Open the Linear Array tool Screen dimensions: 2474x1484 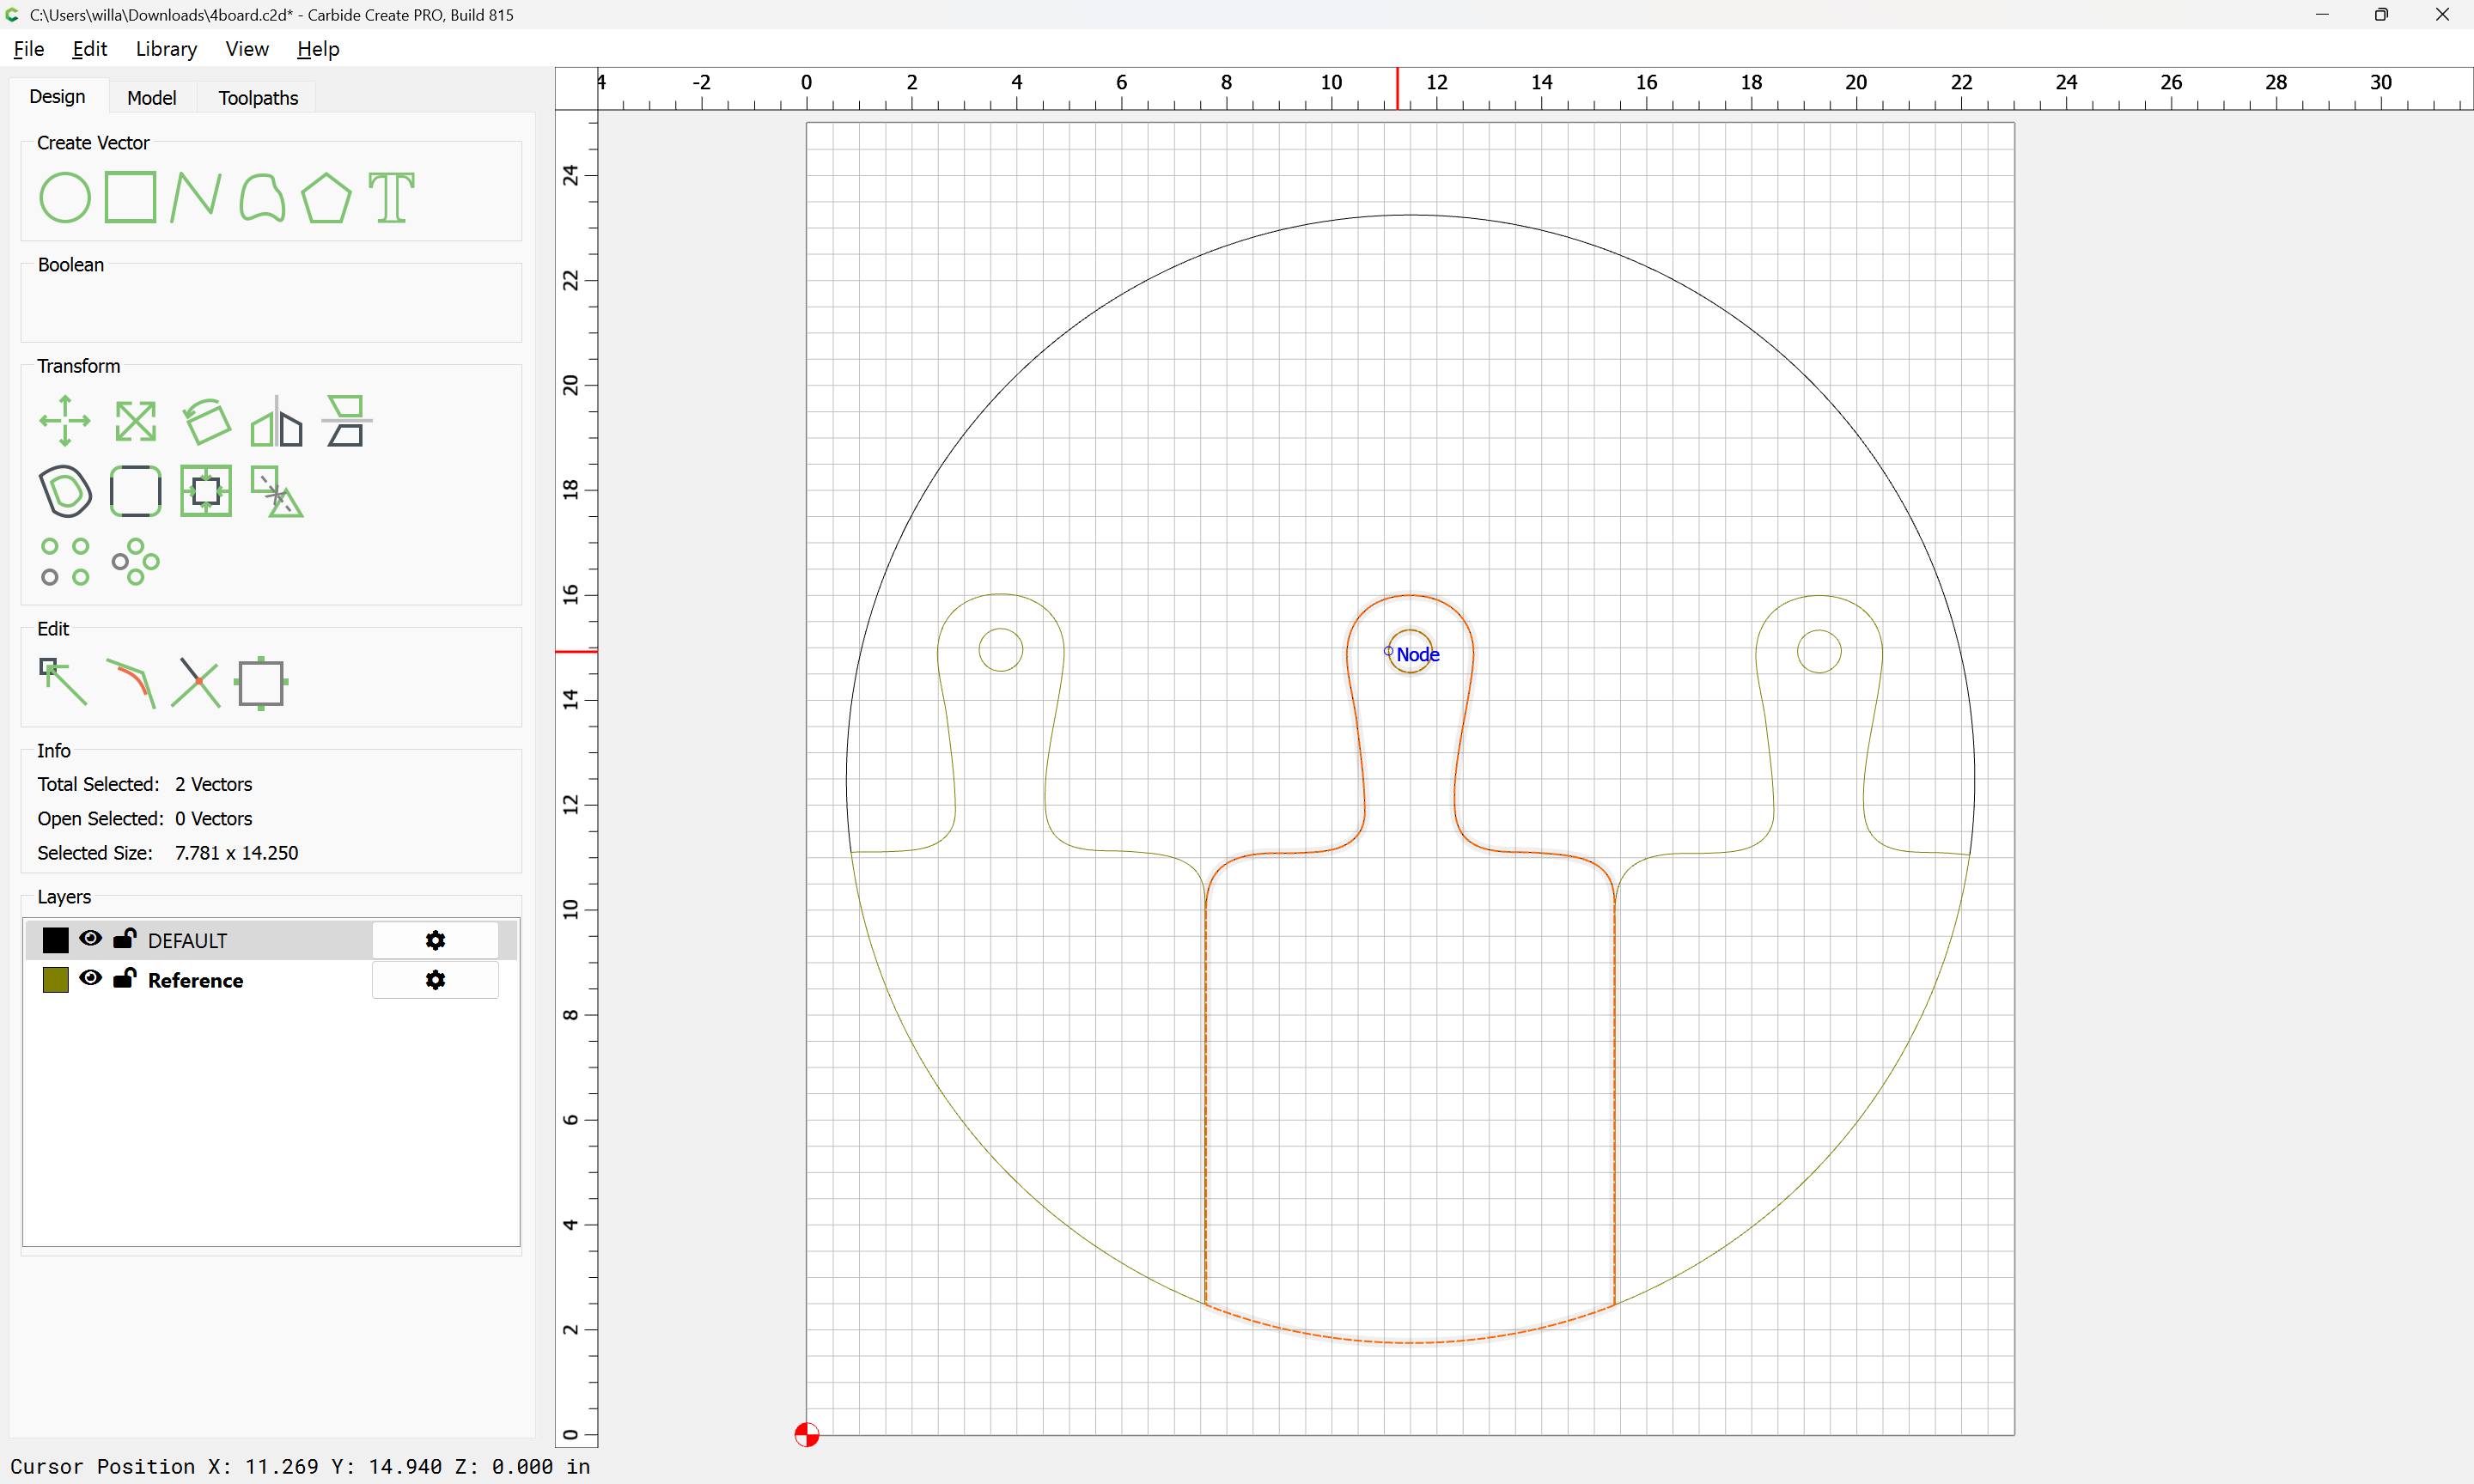[x=65, y=561]
